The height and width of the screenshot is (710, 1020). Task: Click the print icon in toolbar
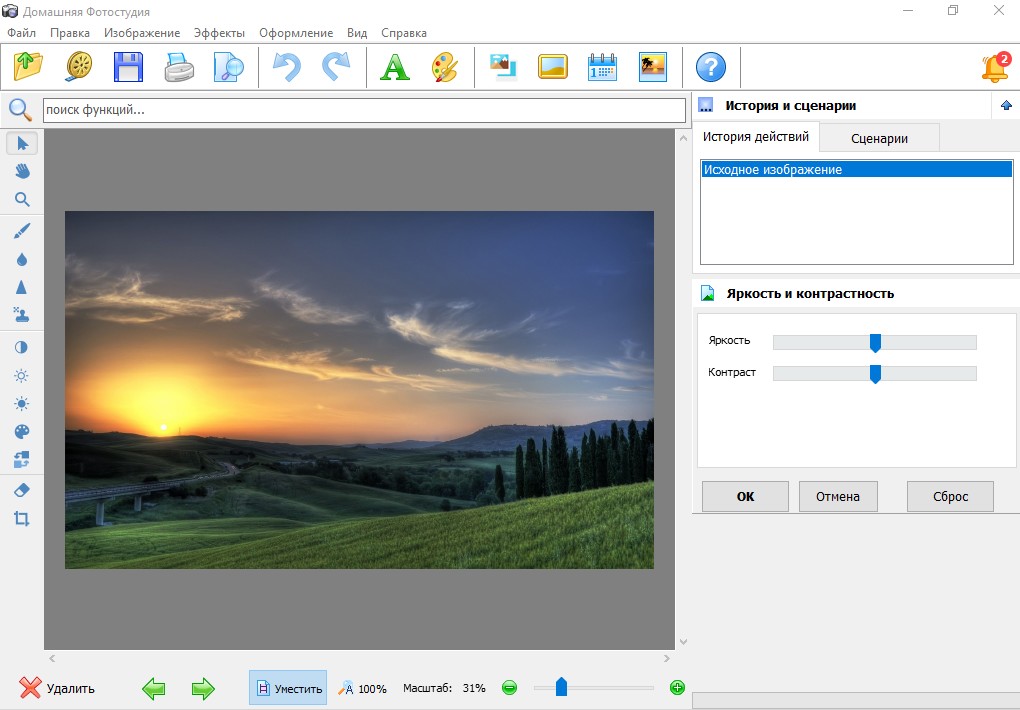pyautogui.click(x=179, y=67)
